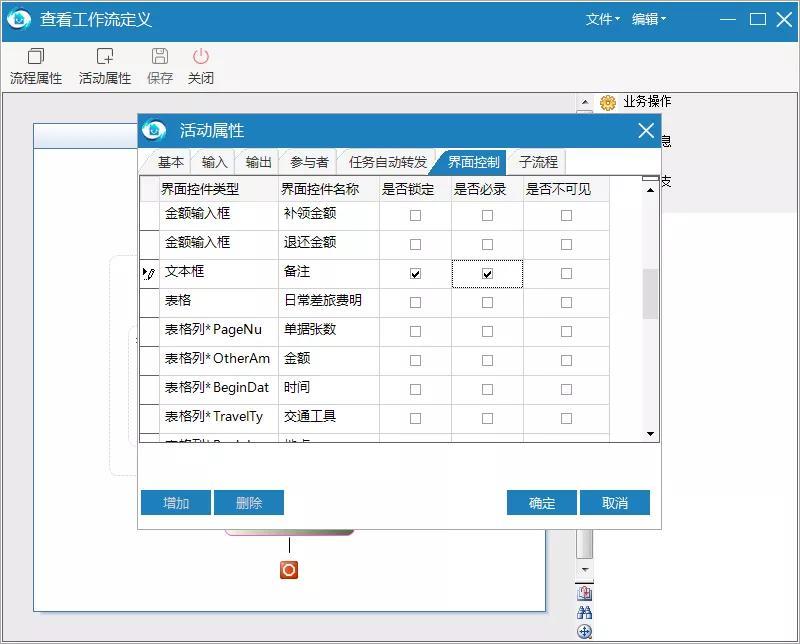Click table scrollbar down arrow

pos(650,434)
